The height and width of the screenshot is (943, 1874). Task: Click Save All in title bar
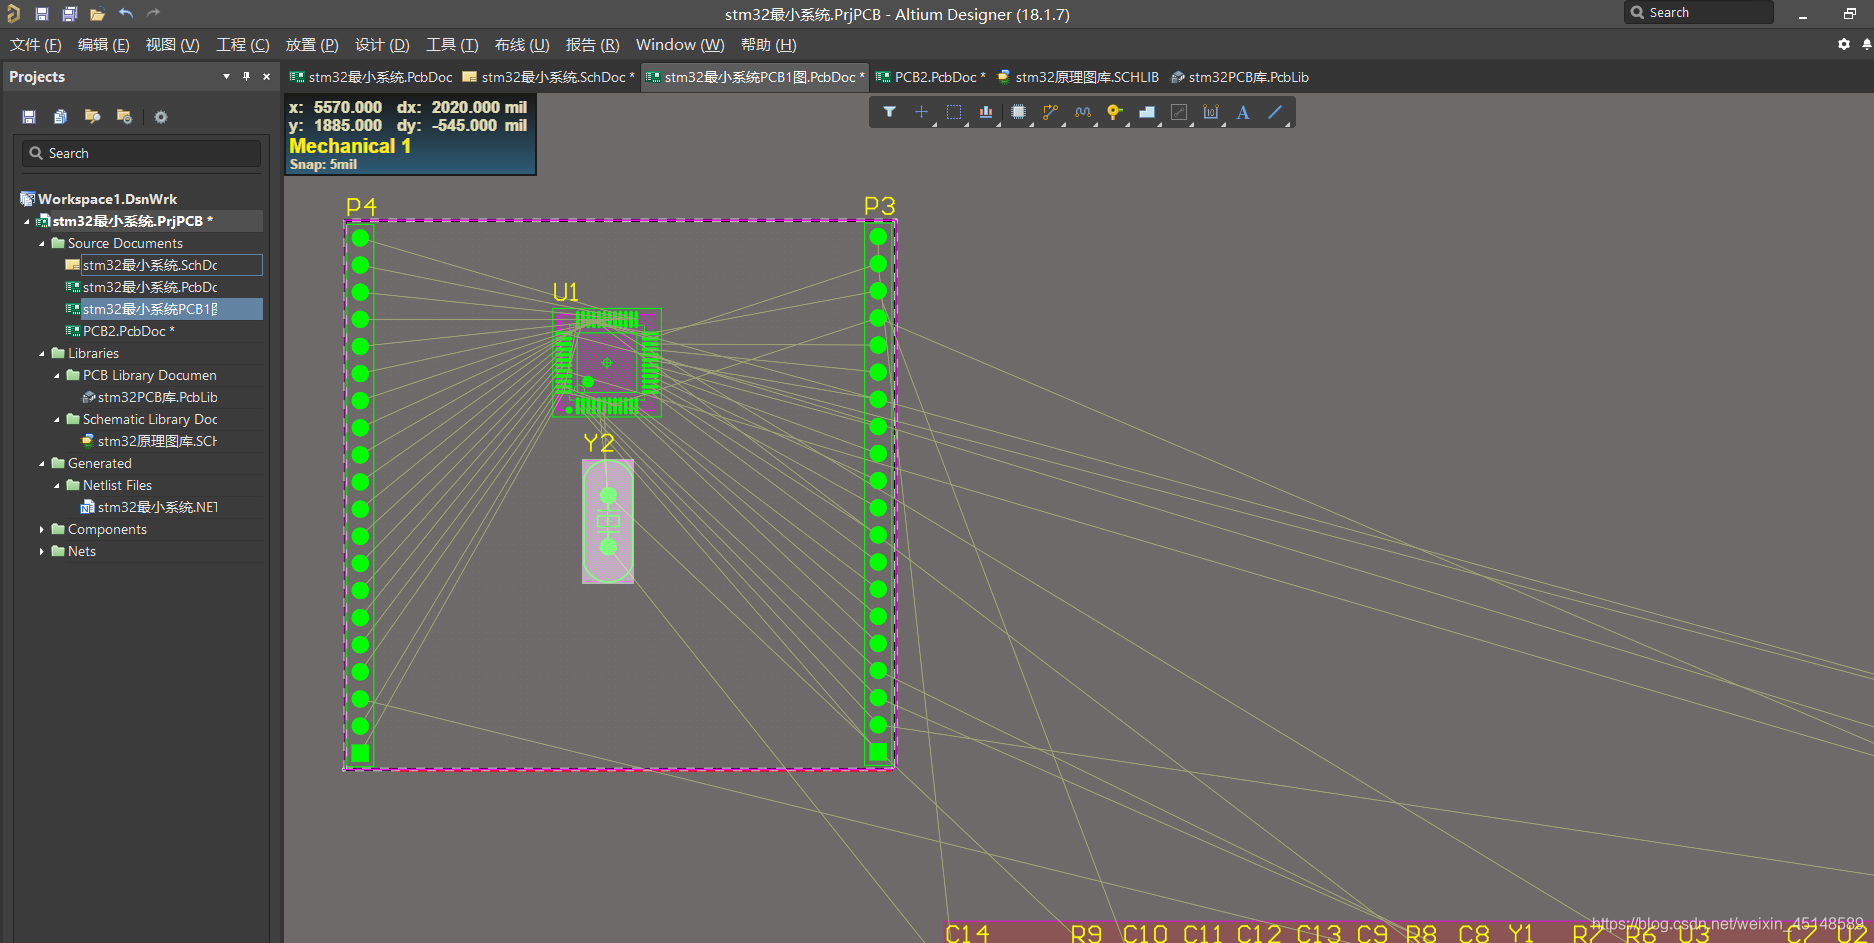(x=70, y=14)
